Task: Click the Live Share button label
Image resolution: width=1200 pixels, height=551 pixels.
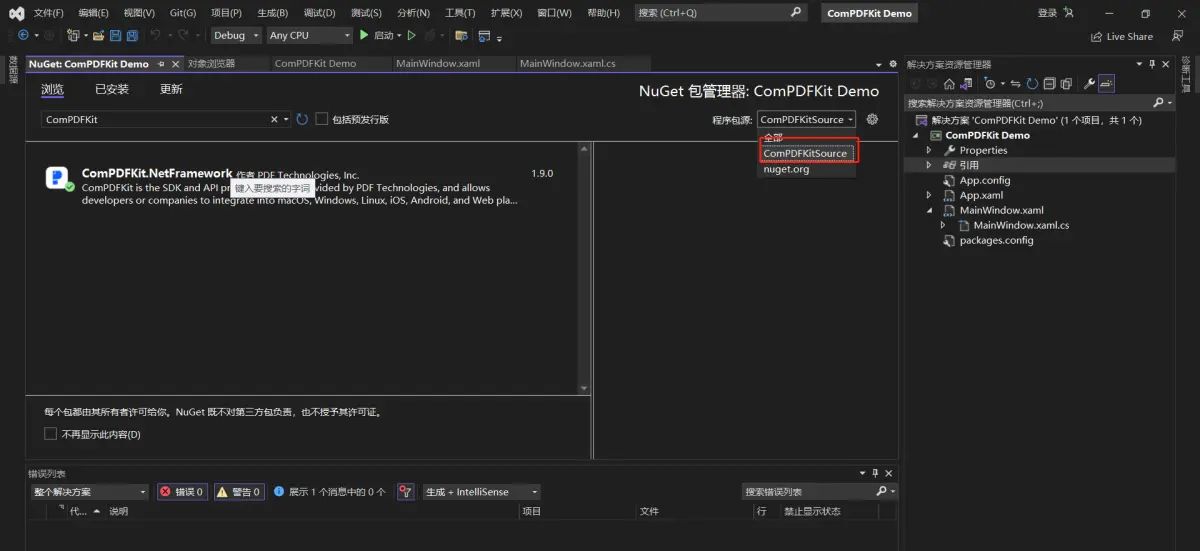Action: point(1129,36)
